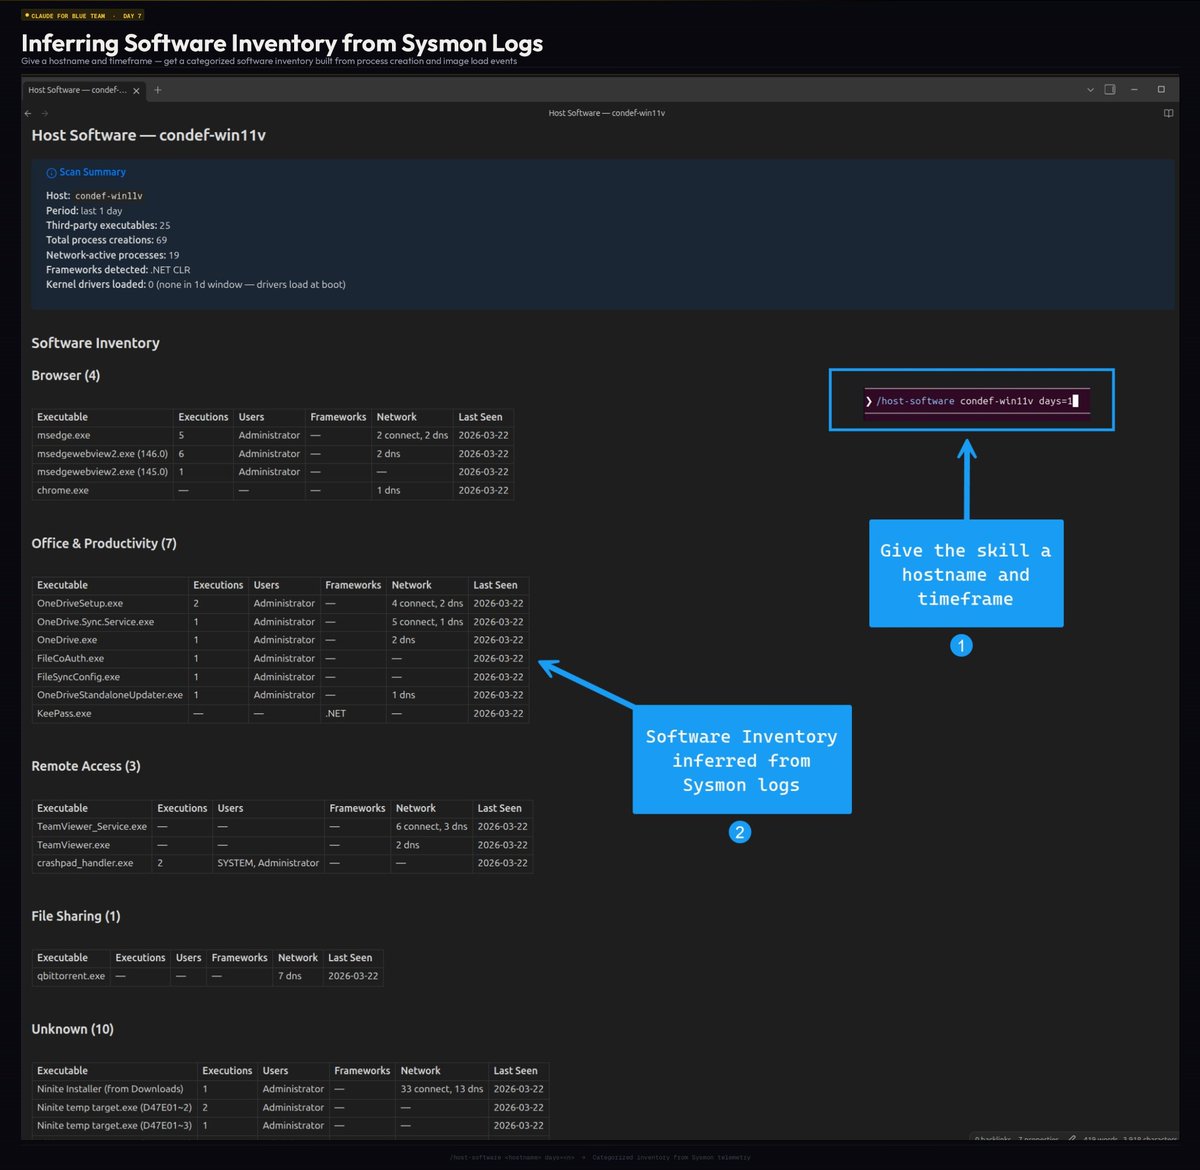Open the tab list chevron dropdown
The image size is (1200, 1170).
(1090, 90)
